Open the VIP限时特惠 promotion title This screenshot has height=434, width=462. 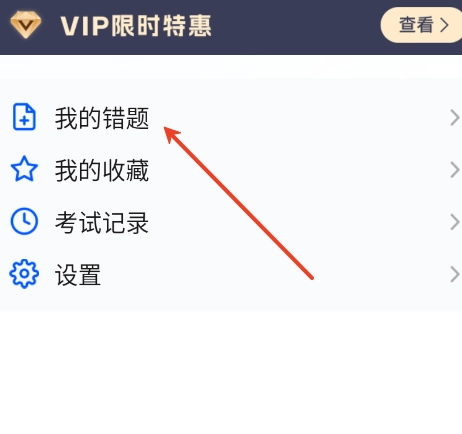pyautogui.click(x=136, y=26)
